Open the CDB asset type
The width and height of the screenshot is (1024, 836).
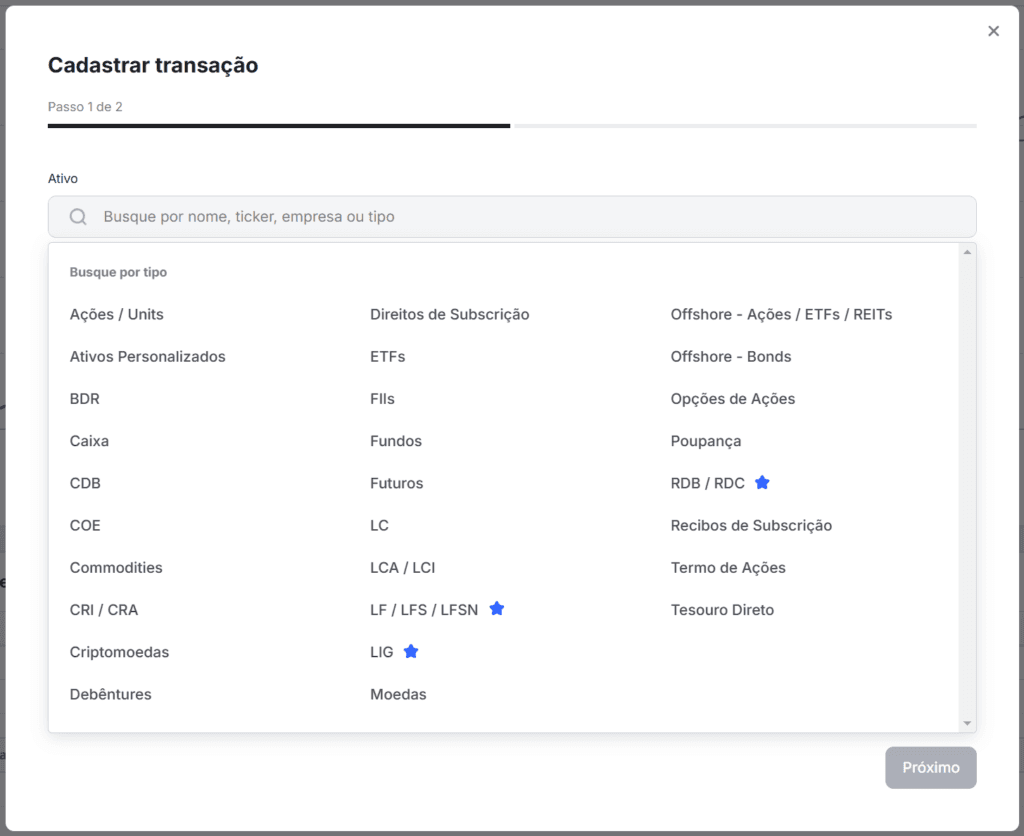(85, 484)
